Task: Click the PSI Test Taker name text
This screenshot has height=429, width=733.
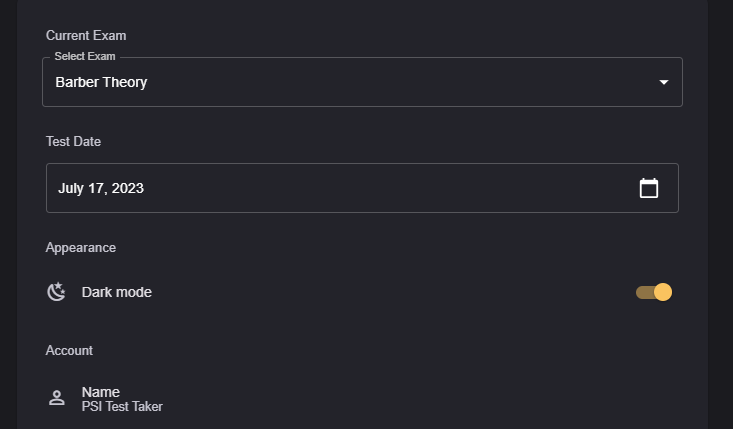Action: 122,407
